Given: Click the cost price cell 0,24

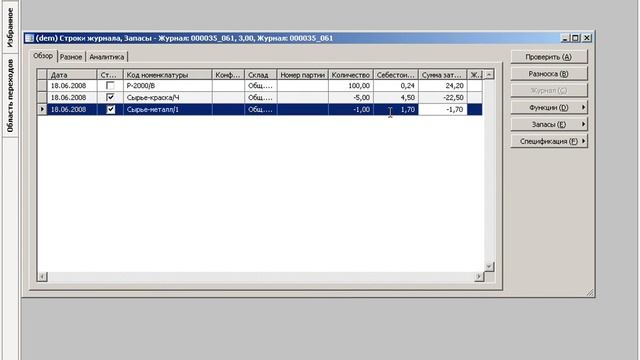Looking at the screenshot, I should click(396, 86).
